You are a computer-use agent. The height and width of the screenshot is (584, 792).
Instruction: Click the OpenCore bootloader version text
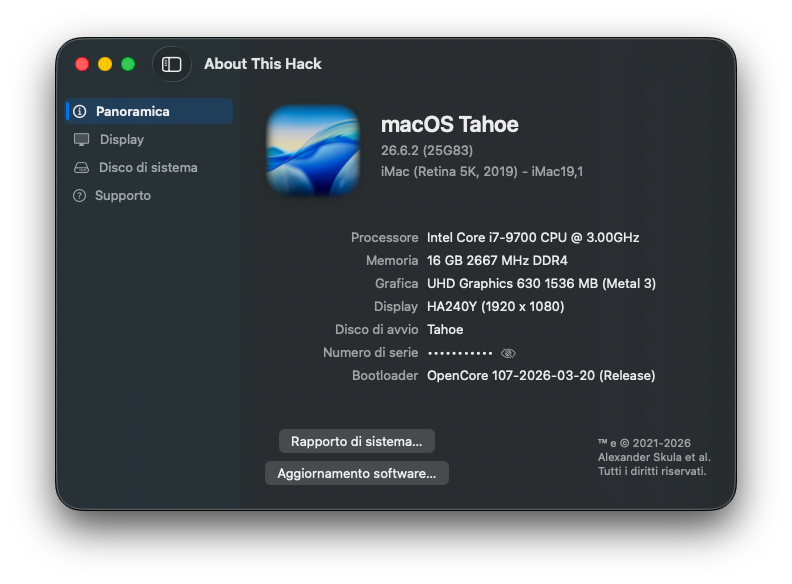point(541,375)
